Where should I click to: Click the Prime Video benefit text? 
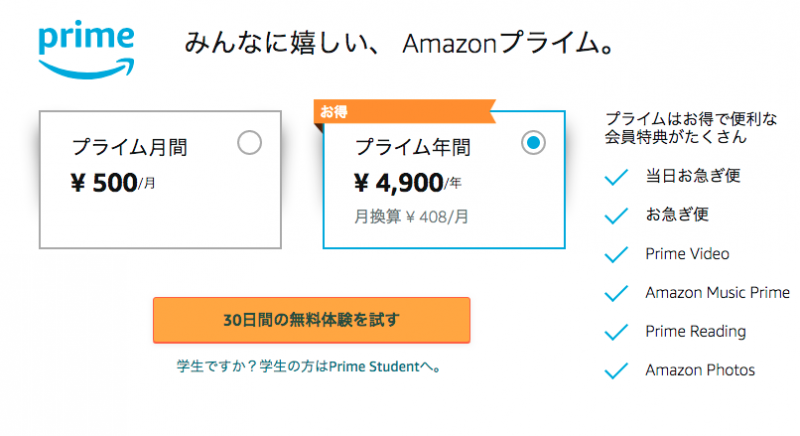click(x=687, y=253)
